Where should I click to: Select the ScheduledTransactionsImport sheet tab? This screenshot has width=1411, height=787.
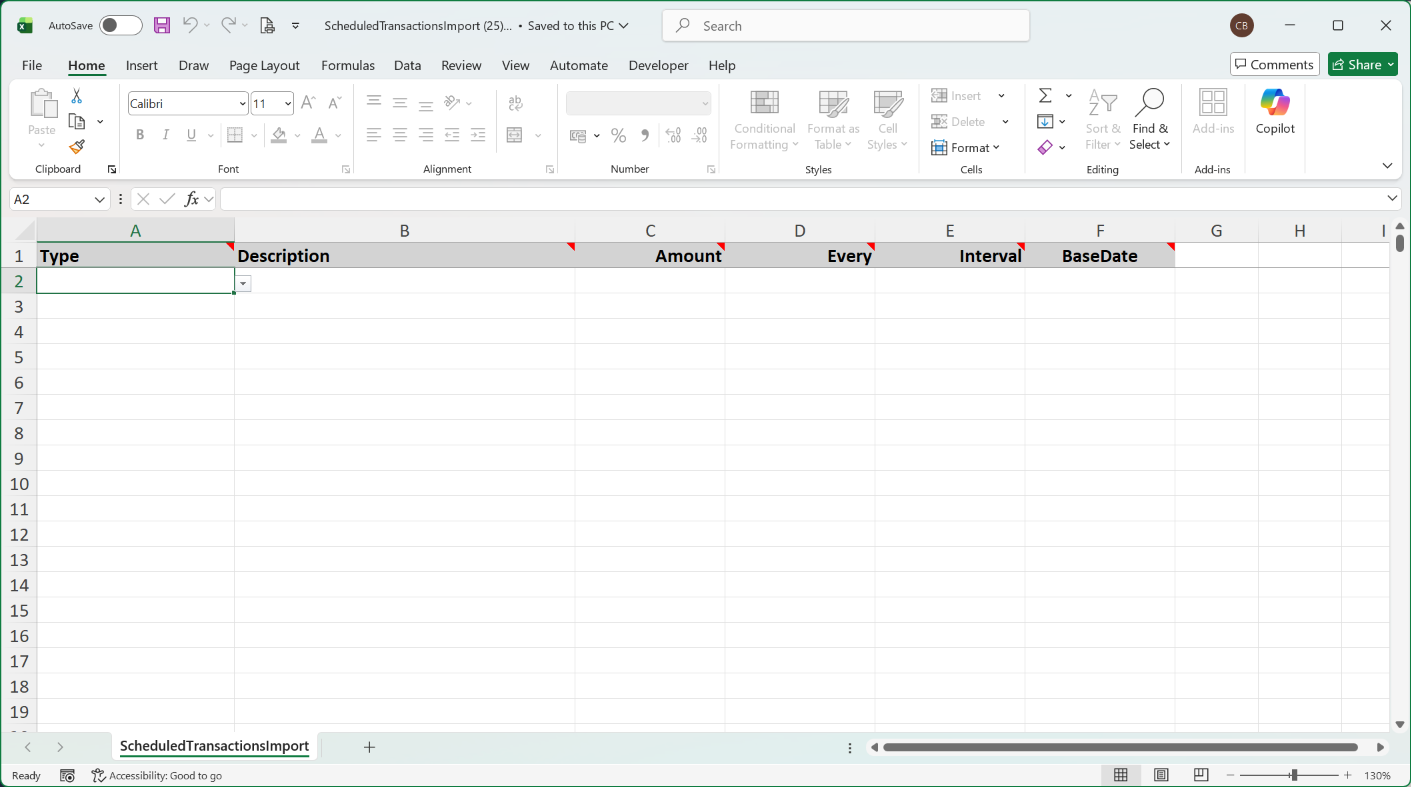(x=214, y=746)
